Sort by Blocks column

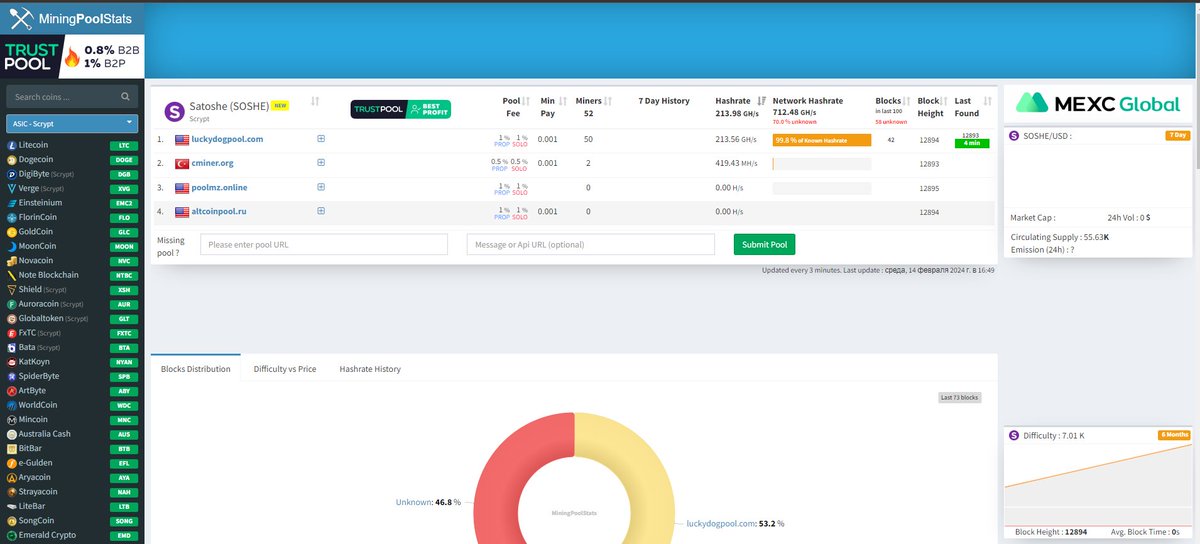coord(908,101)
